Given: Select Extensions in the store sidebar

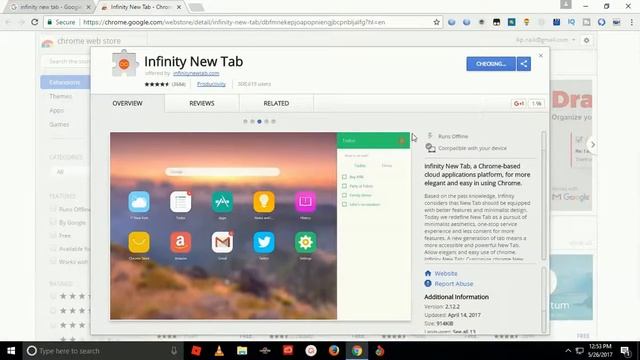Looking at the screenshot, I should 65,82.
